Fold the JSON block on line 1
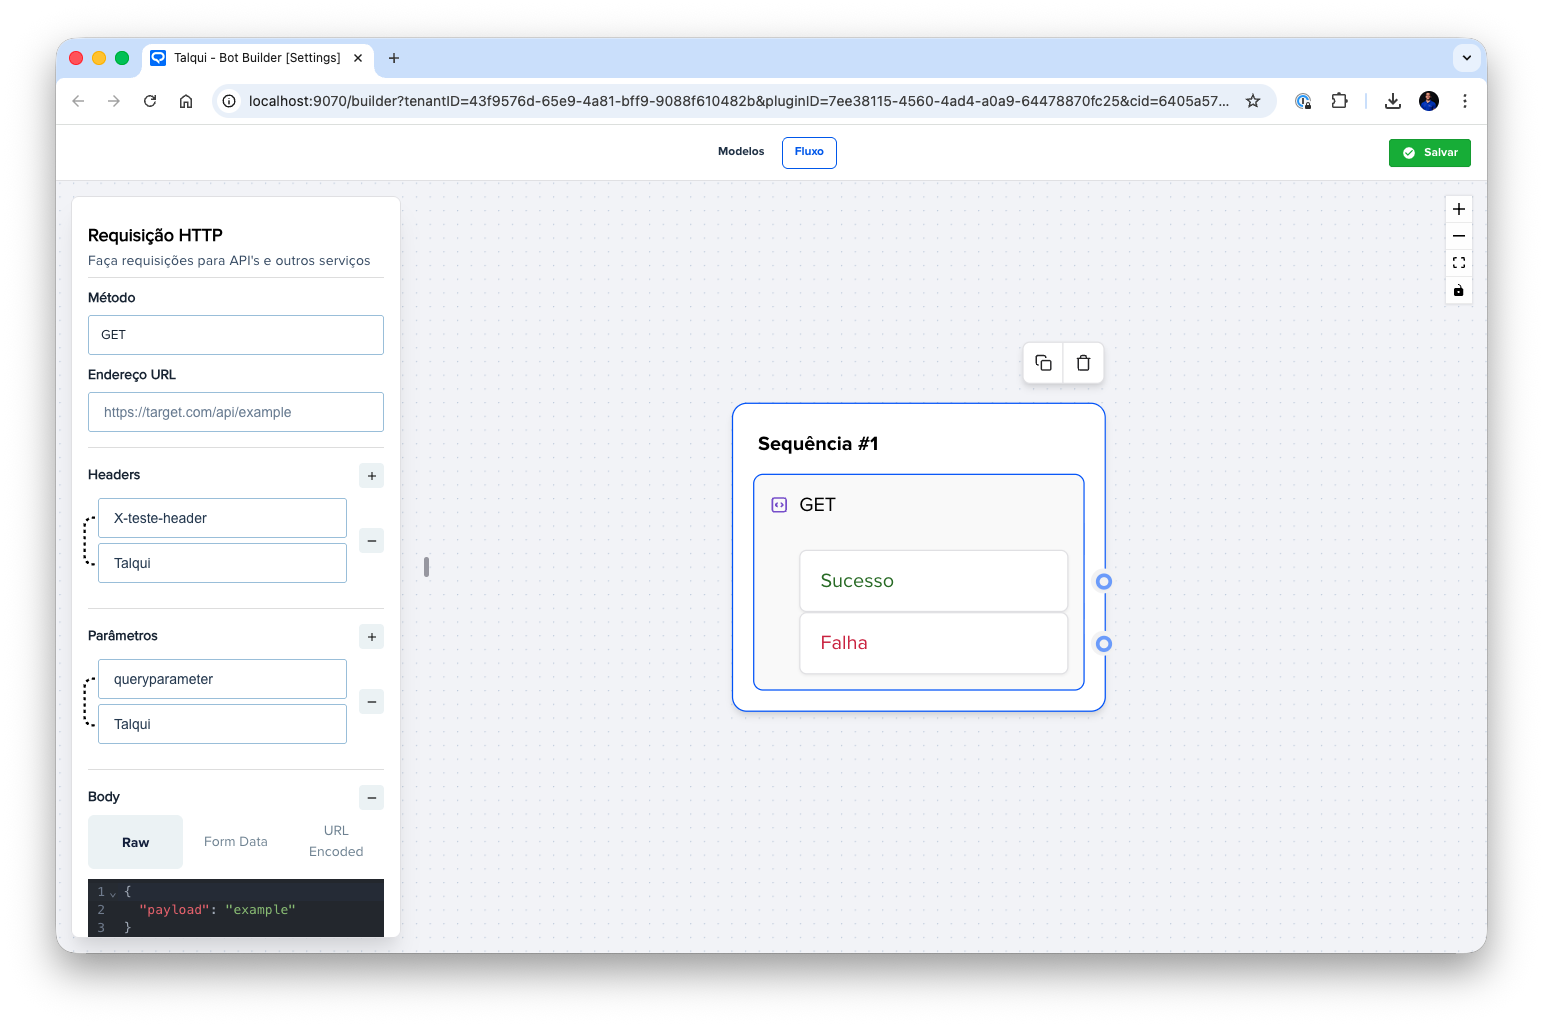Image resolution: width=1543 pixels, height=1027 pixels. click(x=113, y=893)
